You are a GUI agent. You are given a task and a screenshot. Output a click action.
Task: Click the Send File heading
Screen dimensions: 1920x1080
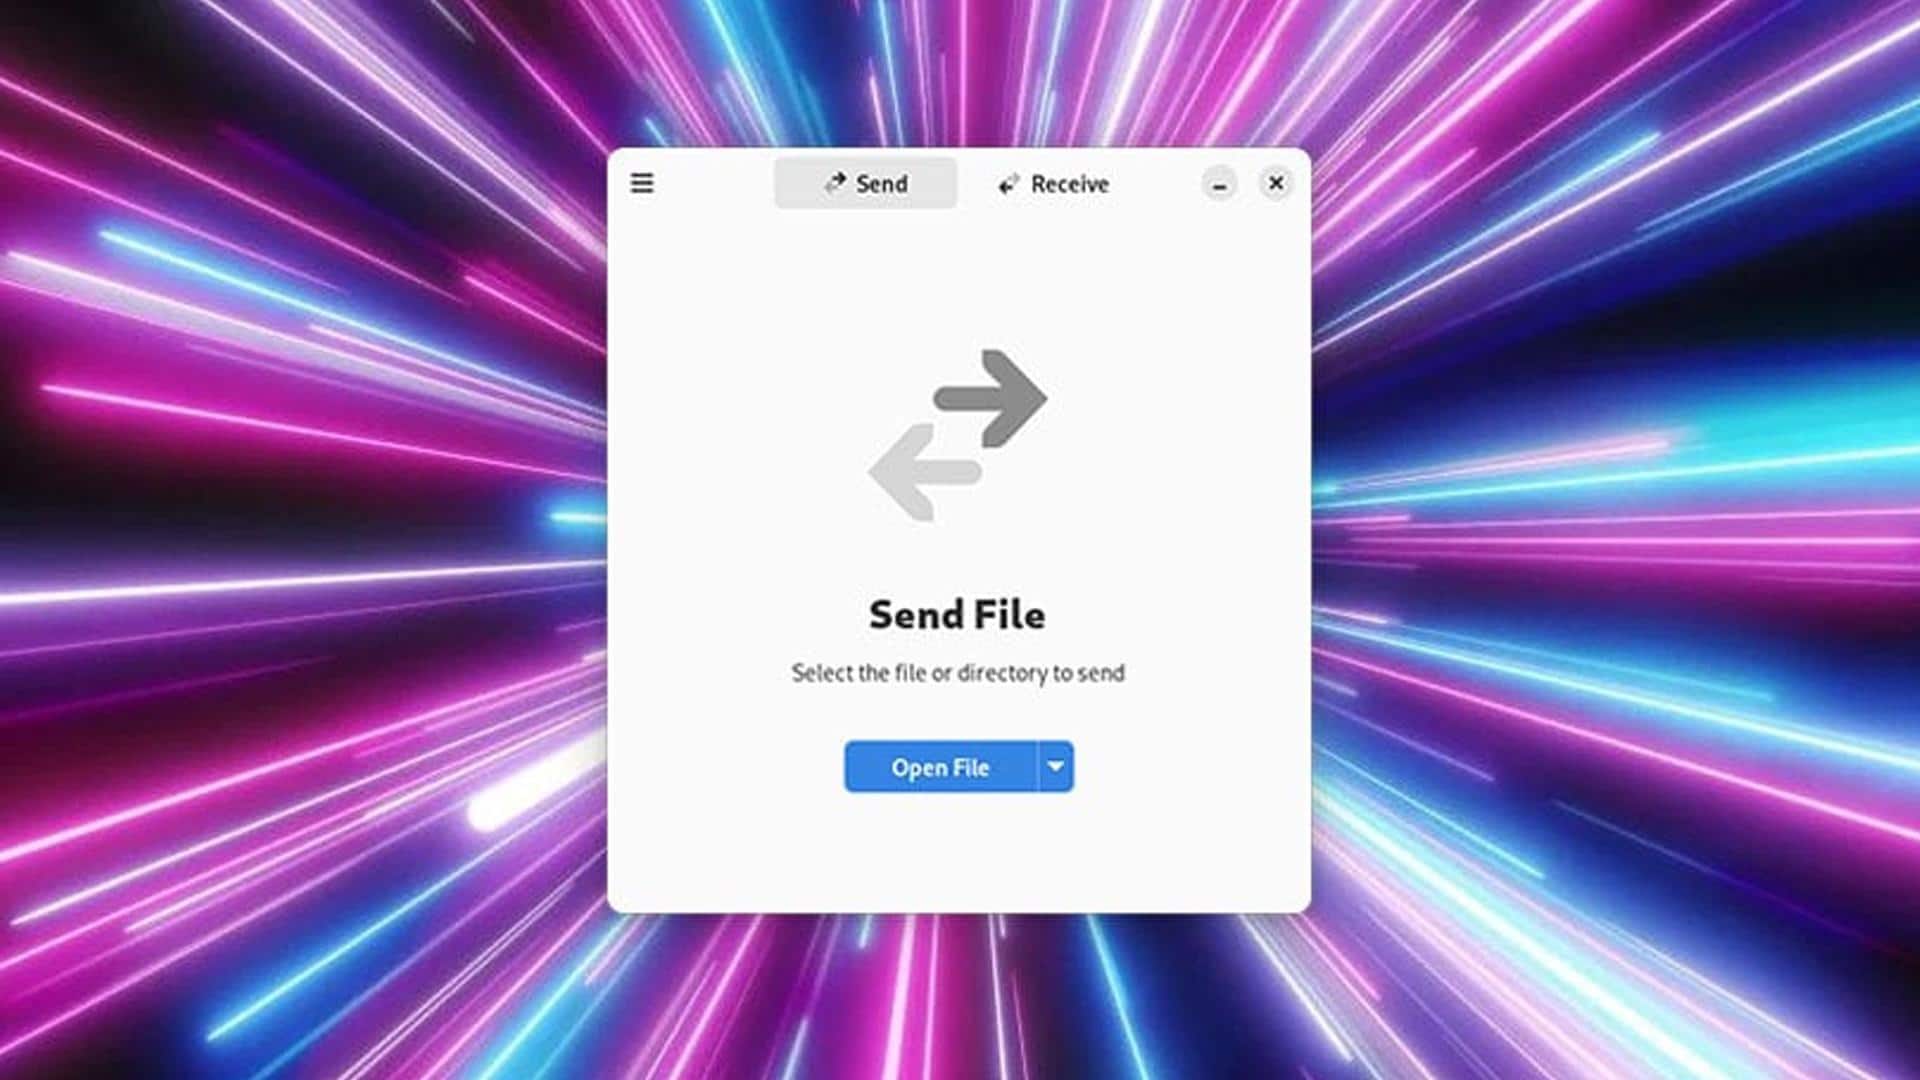click(957, 614)
